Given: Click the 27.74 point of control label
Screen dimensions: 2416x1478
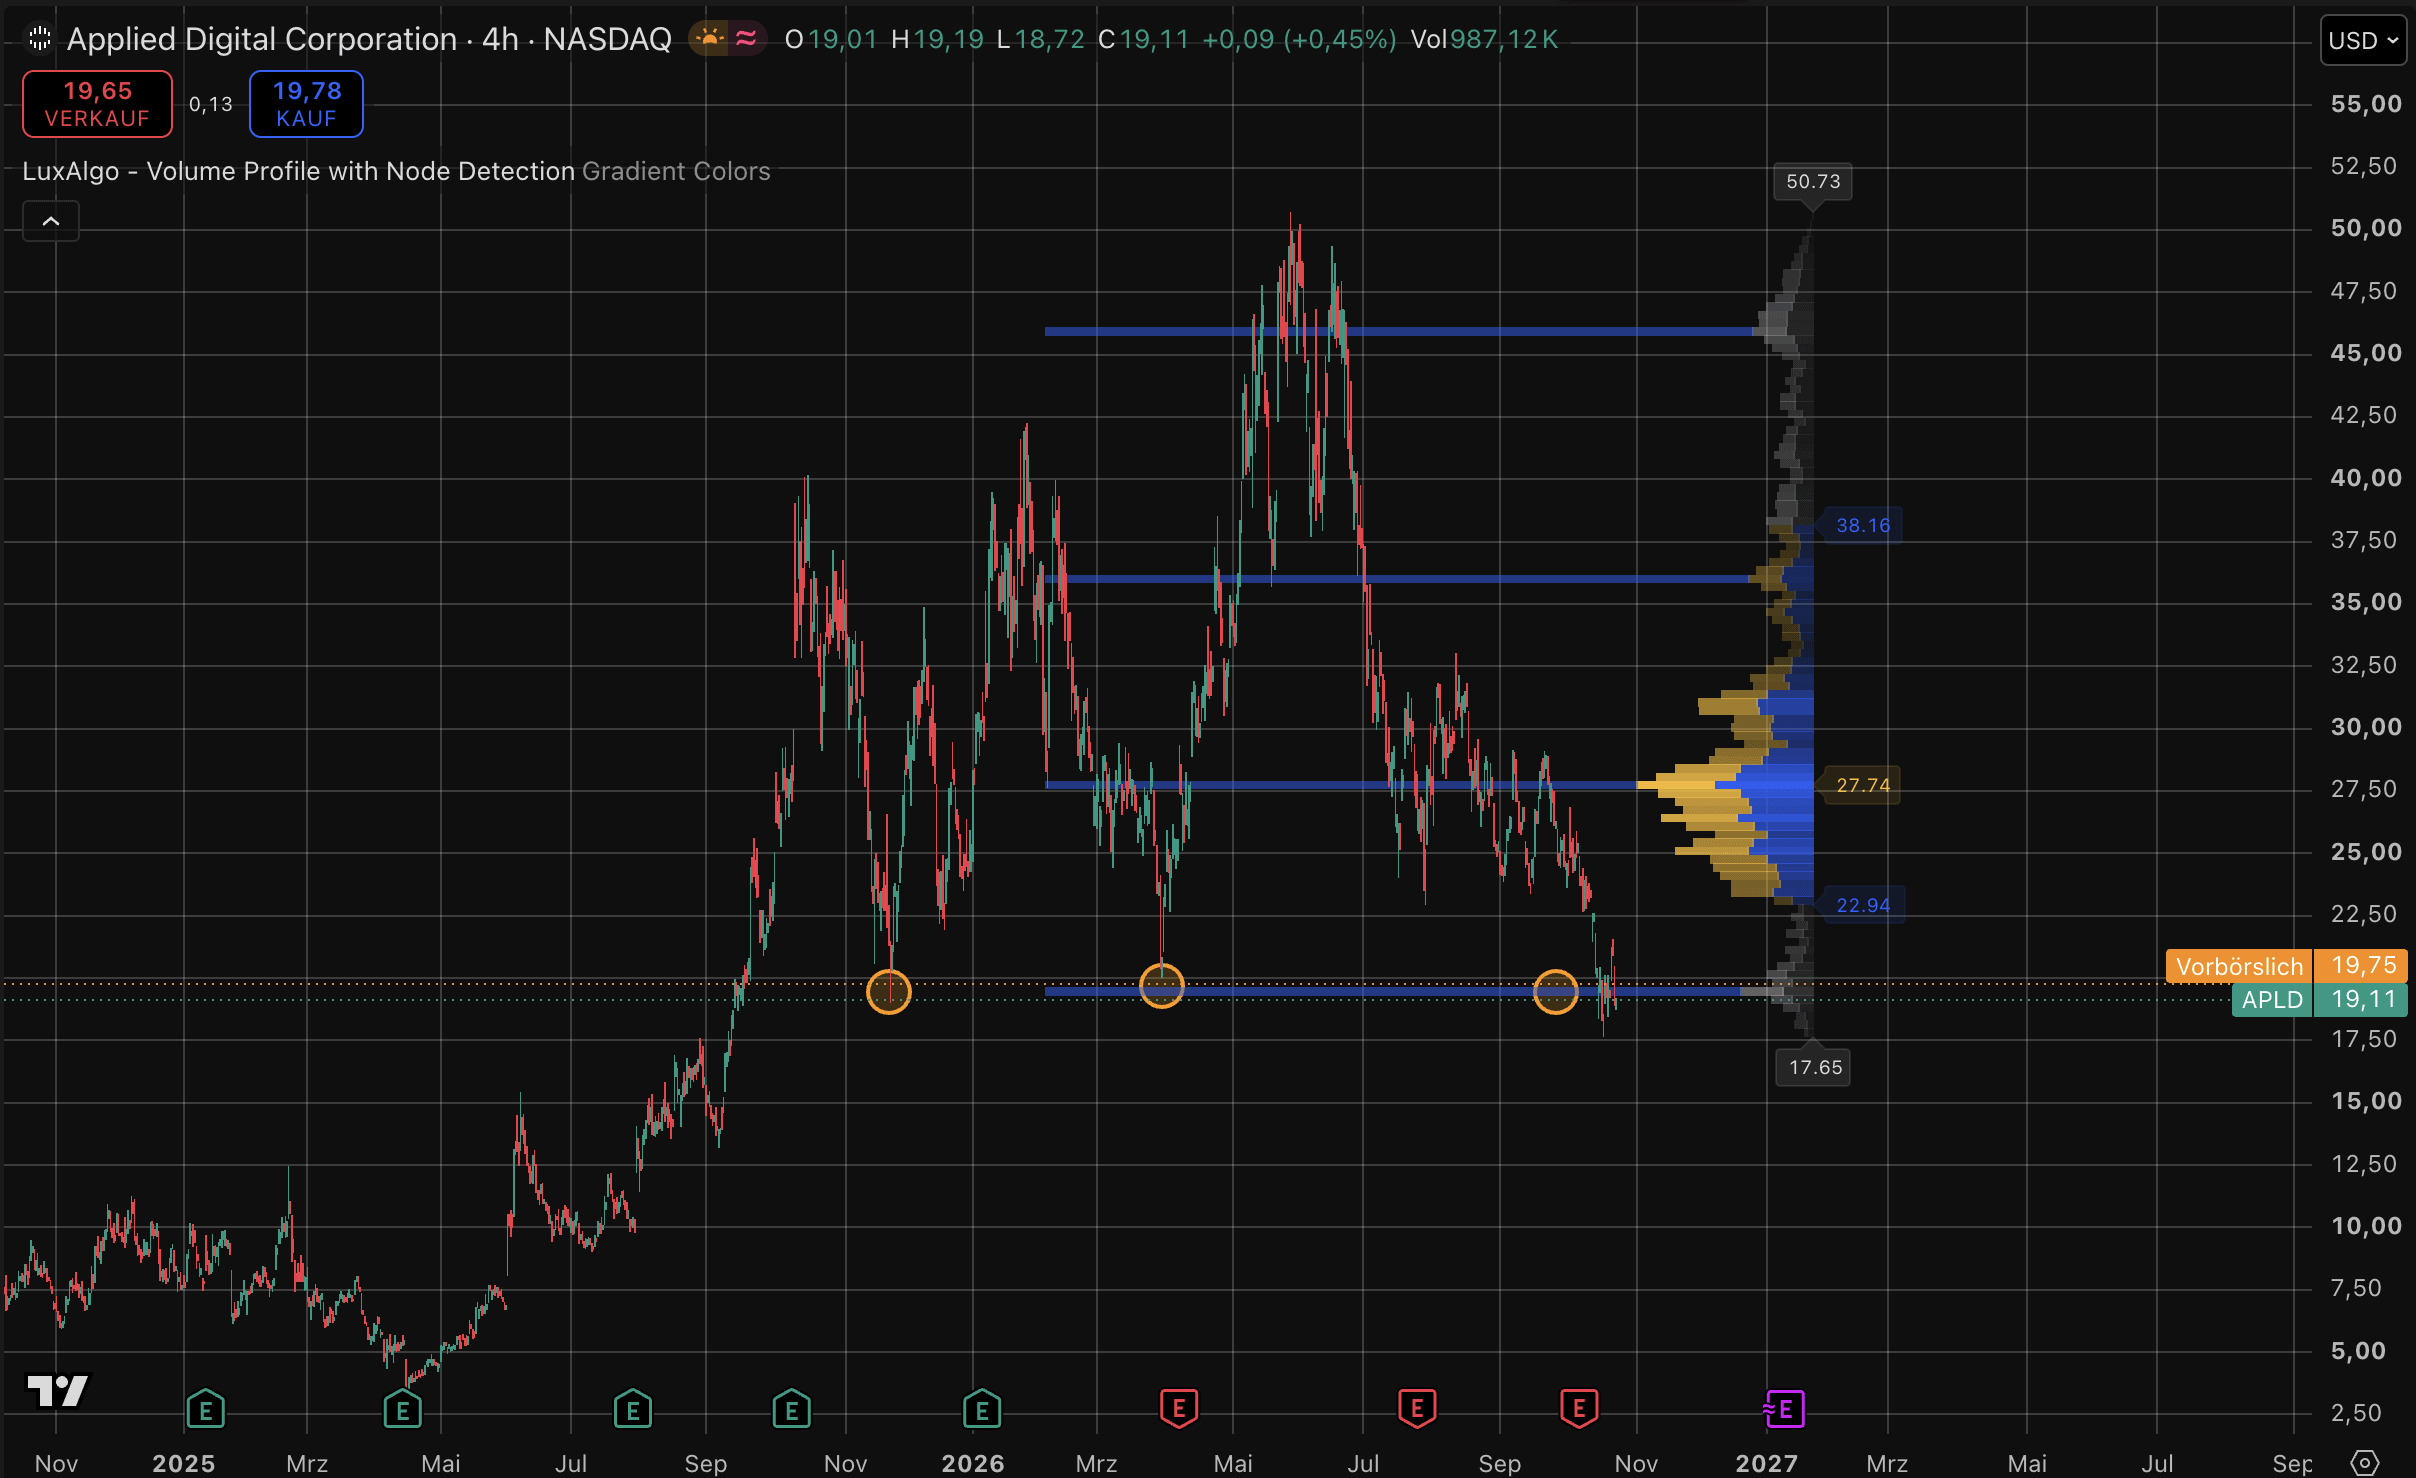Looking at the screenshot, I should tap(1863, 785).
